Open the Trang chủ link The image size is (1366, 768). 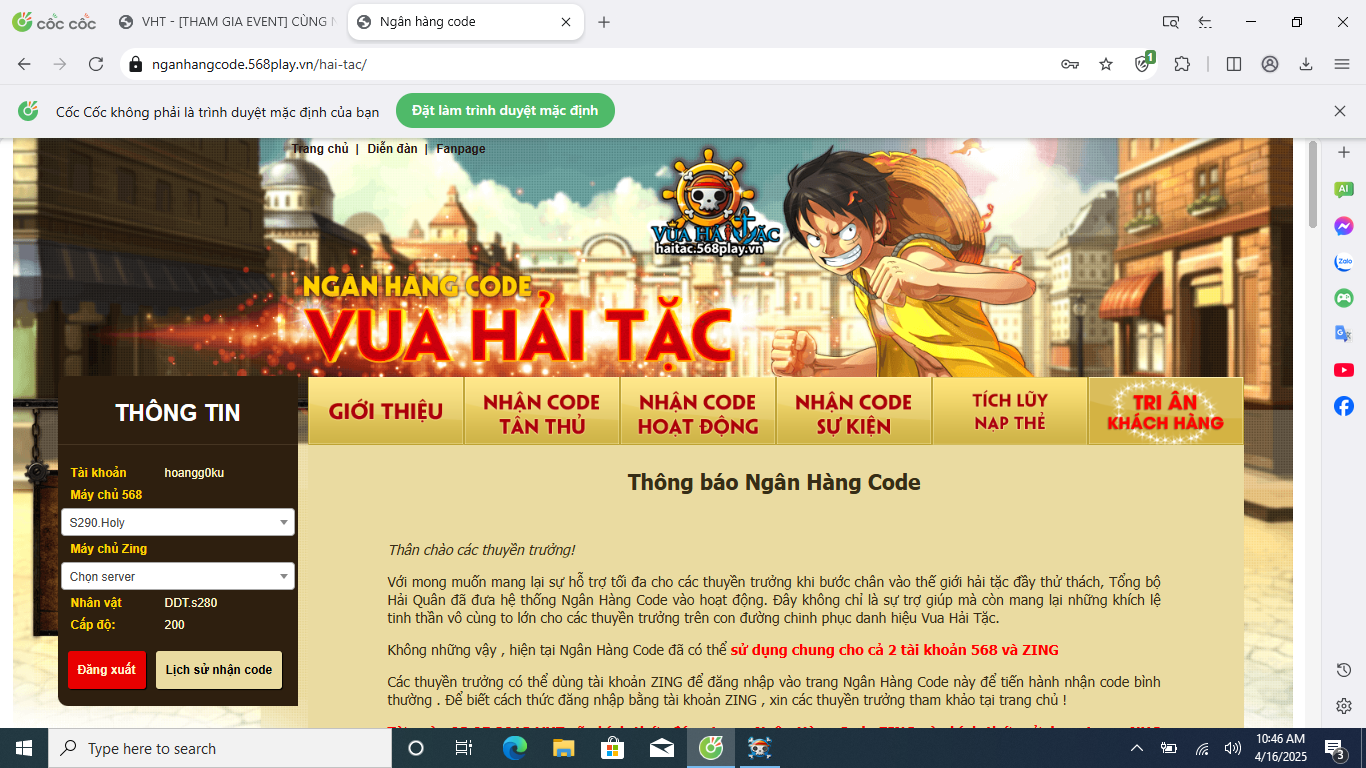(320, 149)
